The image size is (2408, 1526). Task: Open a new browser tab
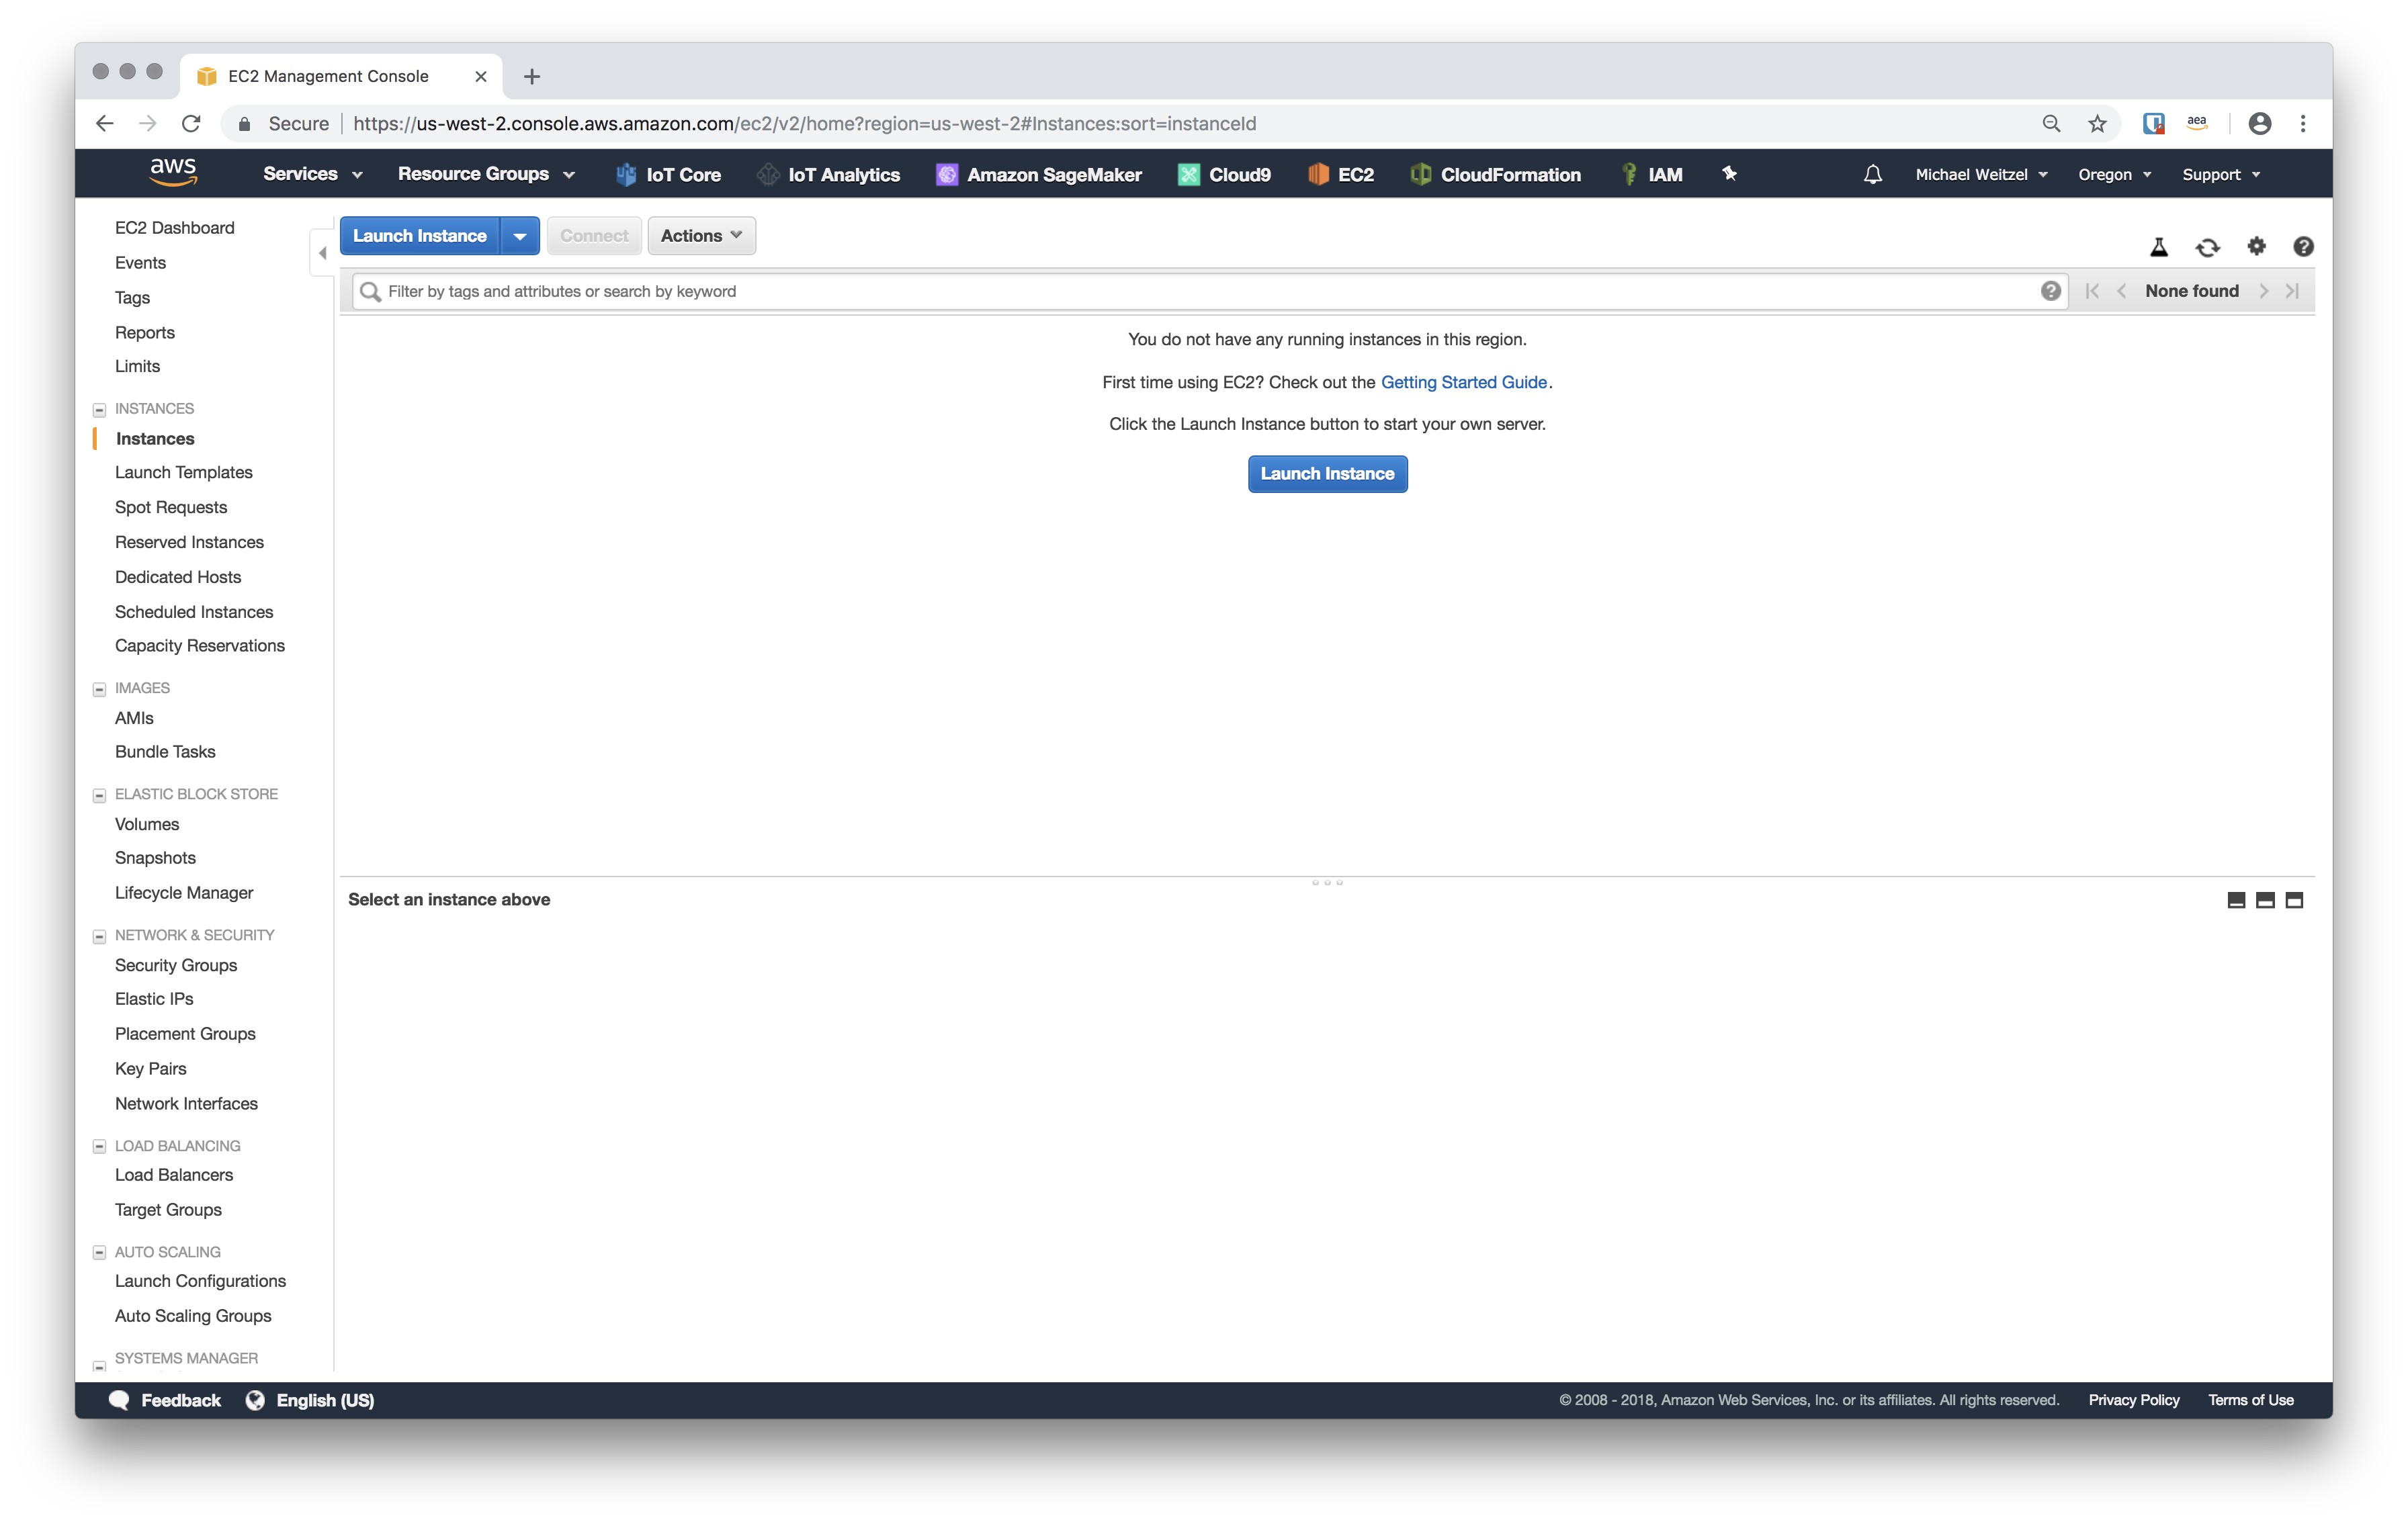(x=532, y=76)
